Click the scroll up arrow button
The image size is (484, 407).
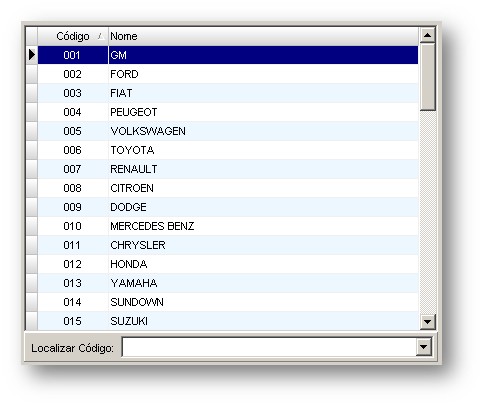coord(428,35)
